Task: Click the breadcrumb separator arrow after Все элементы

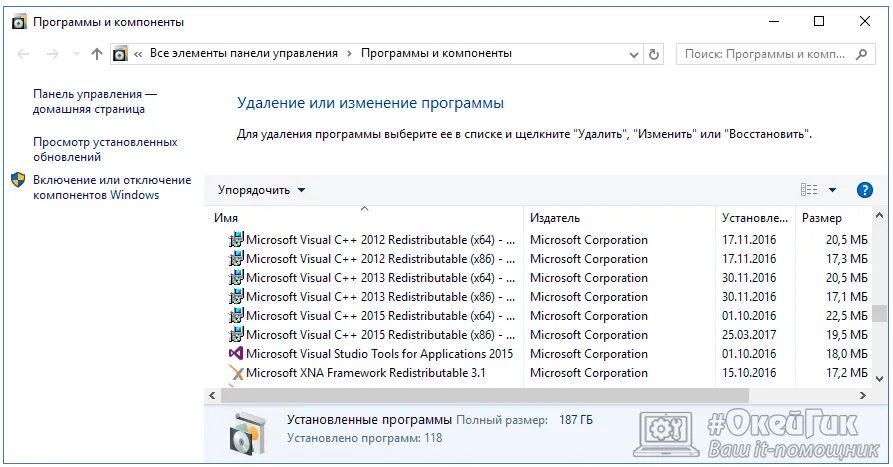Action: tap(349, 54)
